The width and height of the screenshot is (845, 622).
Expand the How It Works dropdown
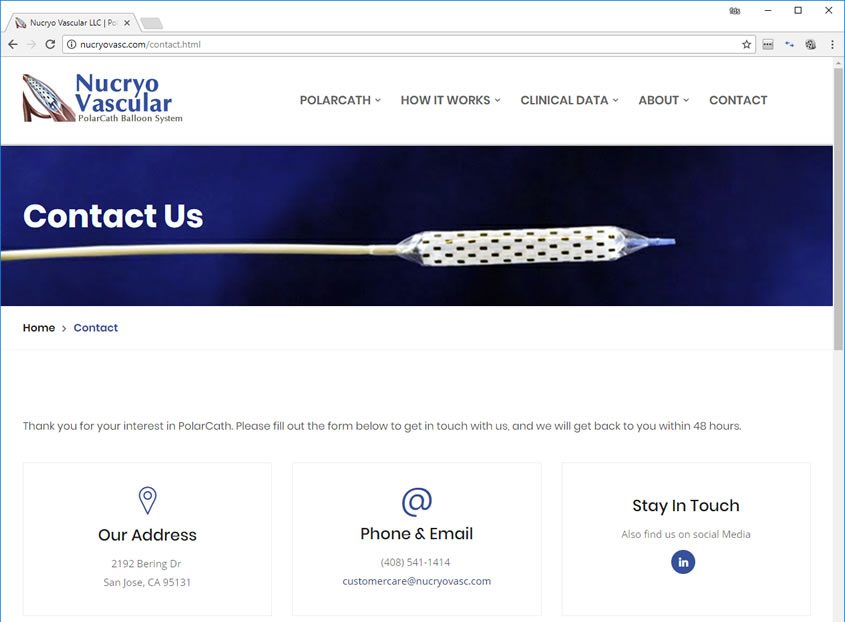[451, 100]
